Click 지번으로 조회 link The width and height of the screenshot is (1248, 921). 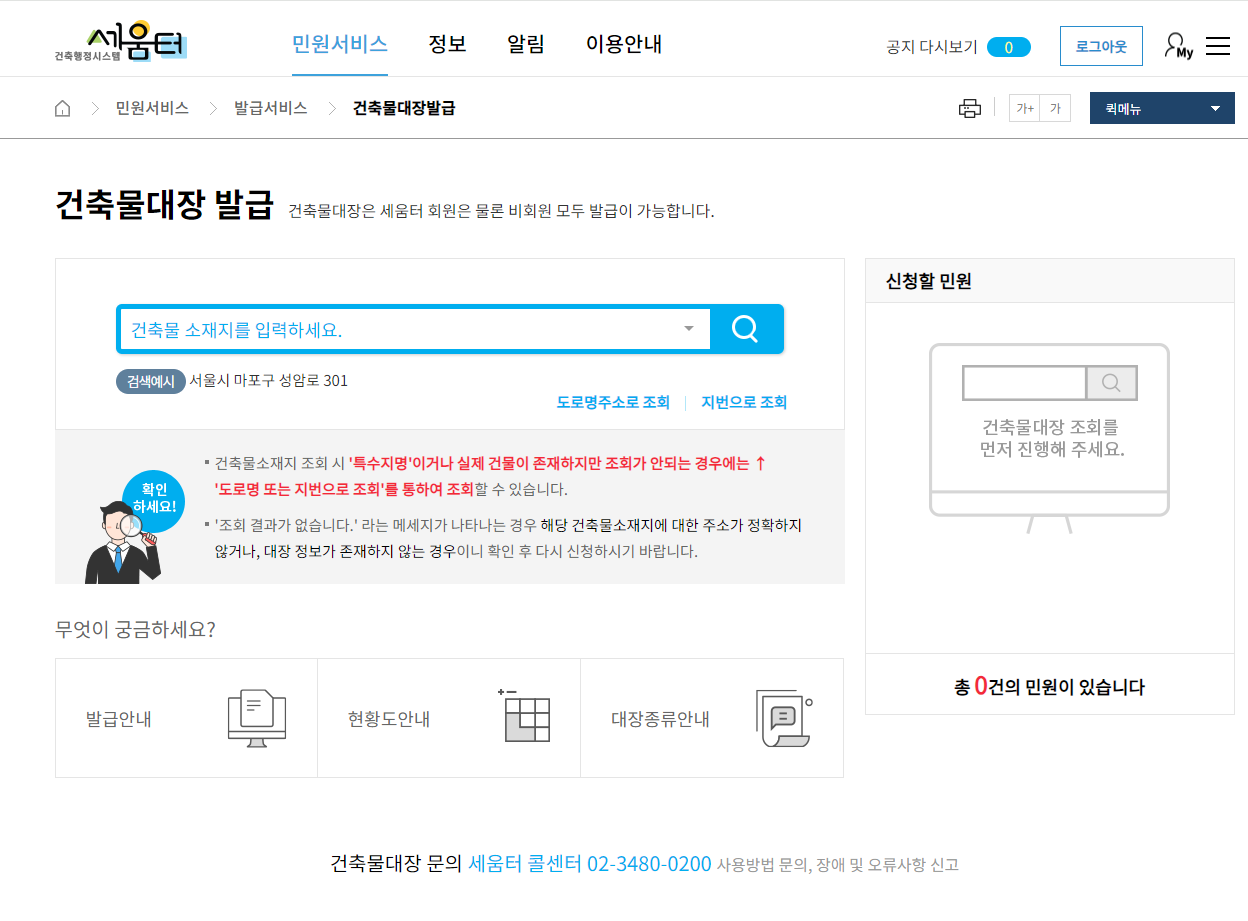(x=744, y=402)
